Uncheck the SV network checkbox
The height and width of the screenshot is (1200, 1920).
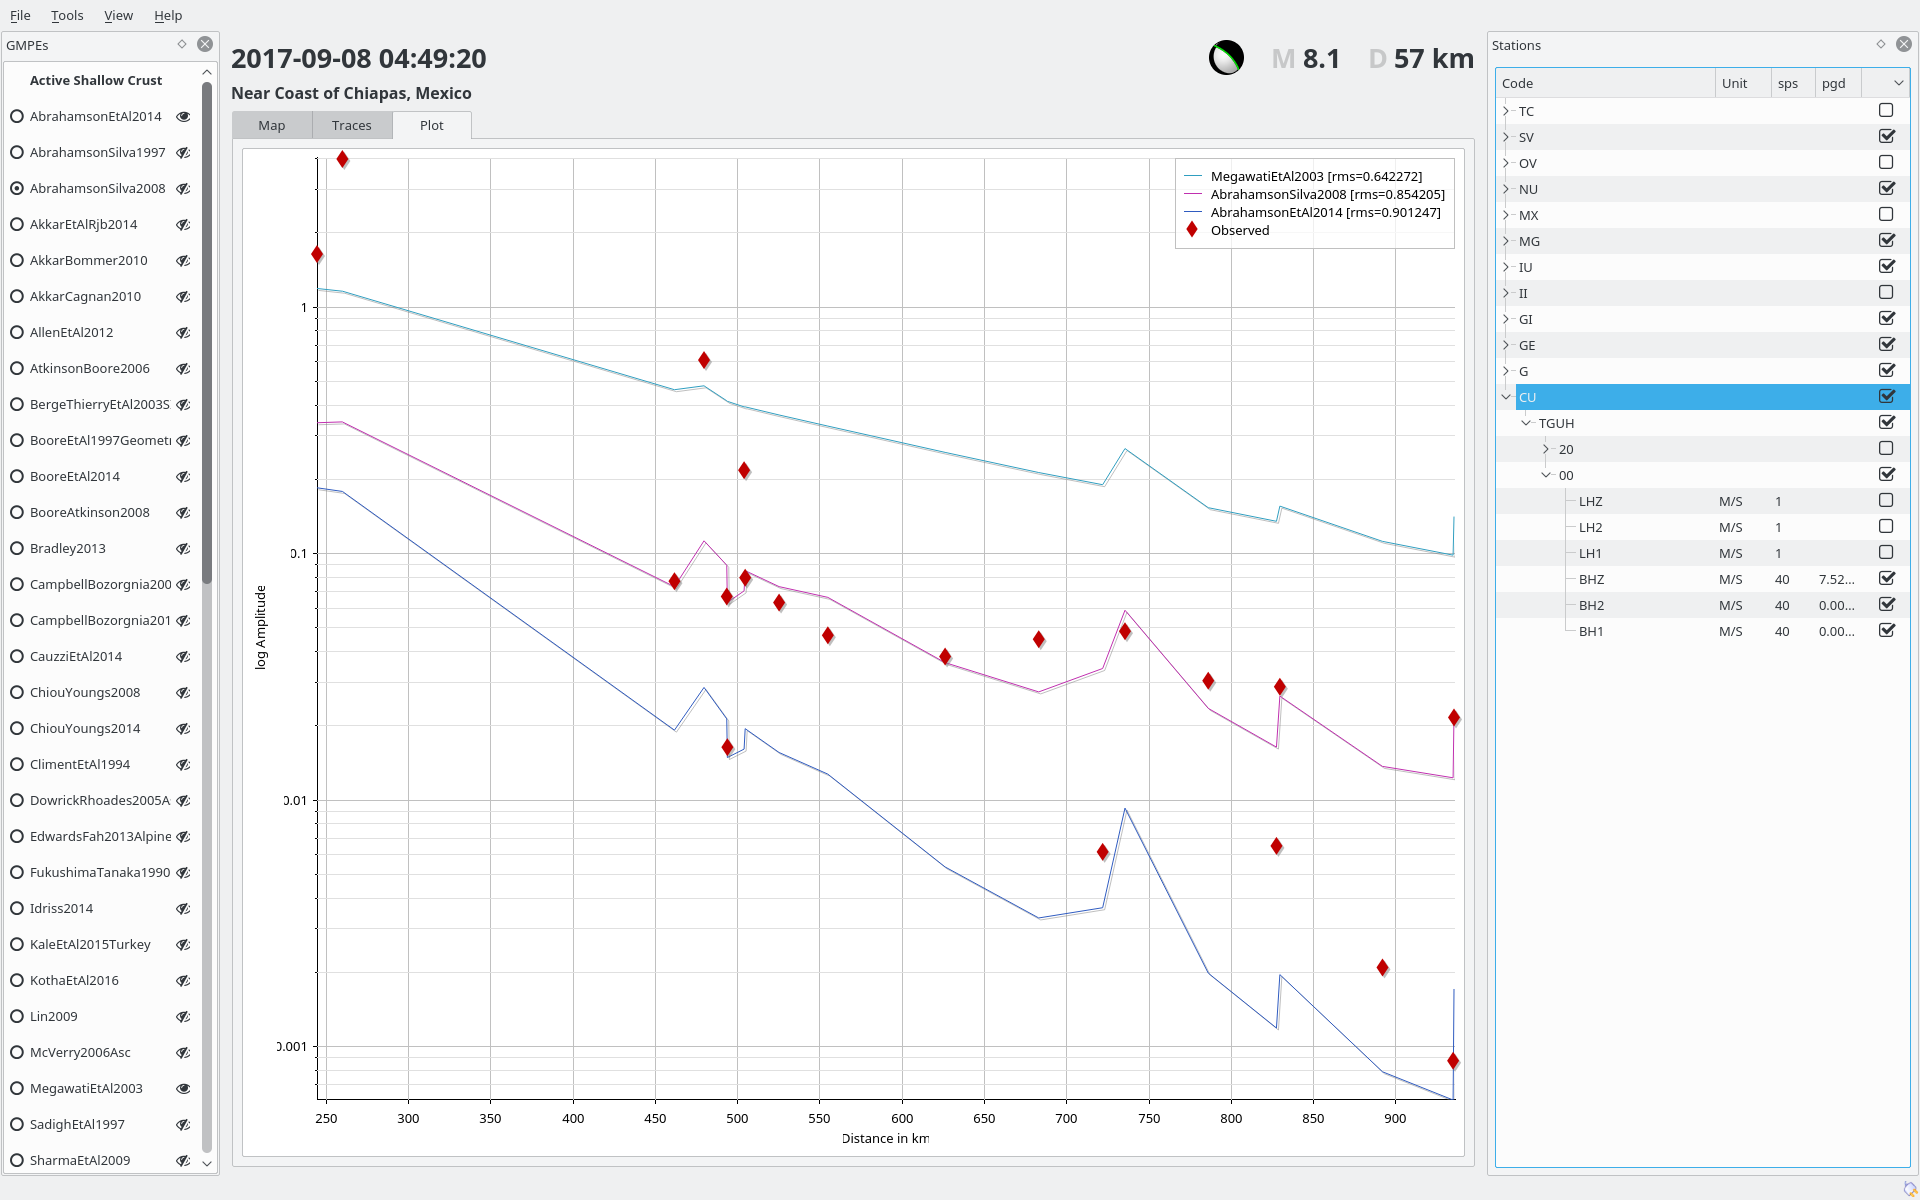1886,136
